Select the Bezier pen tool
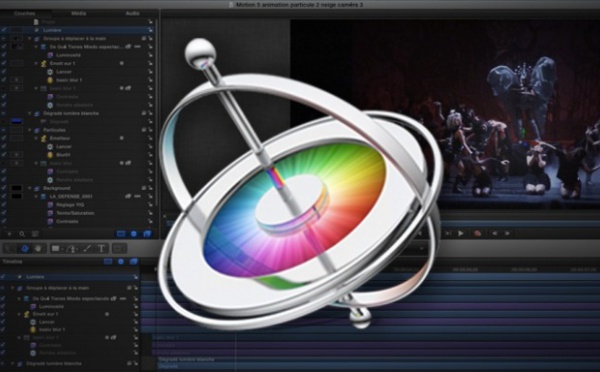The image size is (600, 372). pyautogui.click(x=71, y=249)
